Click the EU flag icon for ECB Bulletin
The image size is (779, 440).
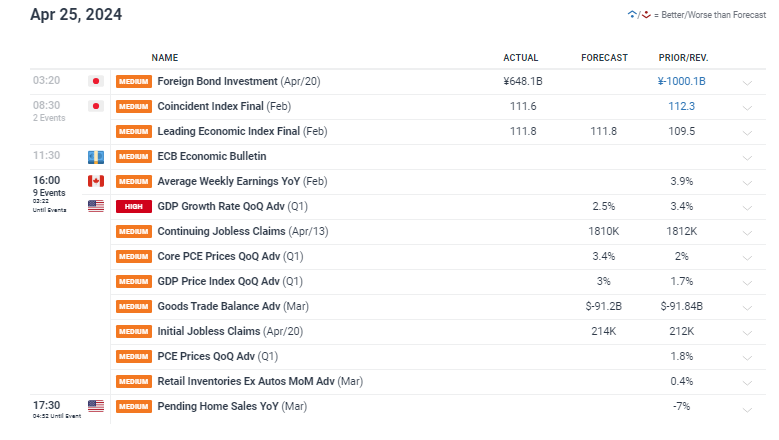coord(96,157)
